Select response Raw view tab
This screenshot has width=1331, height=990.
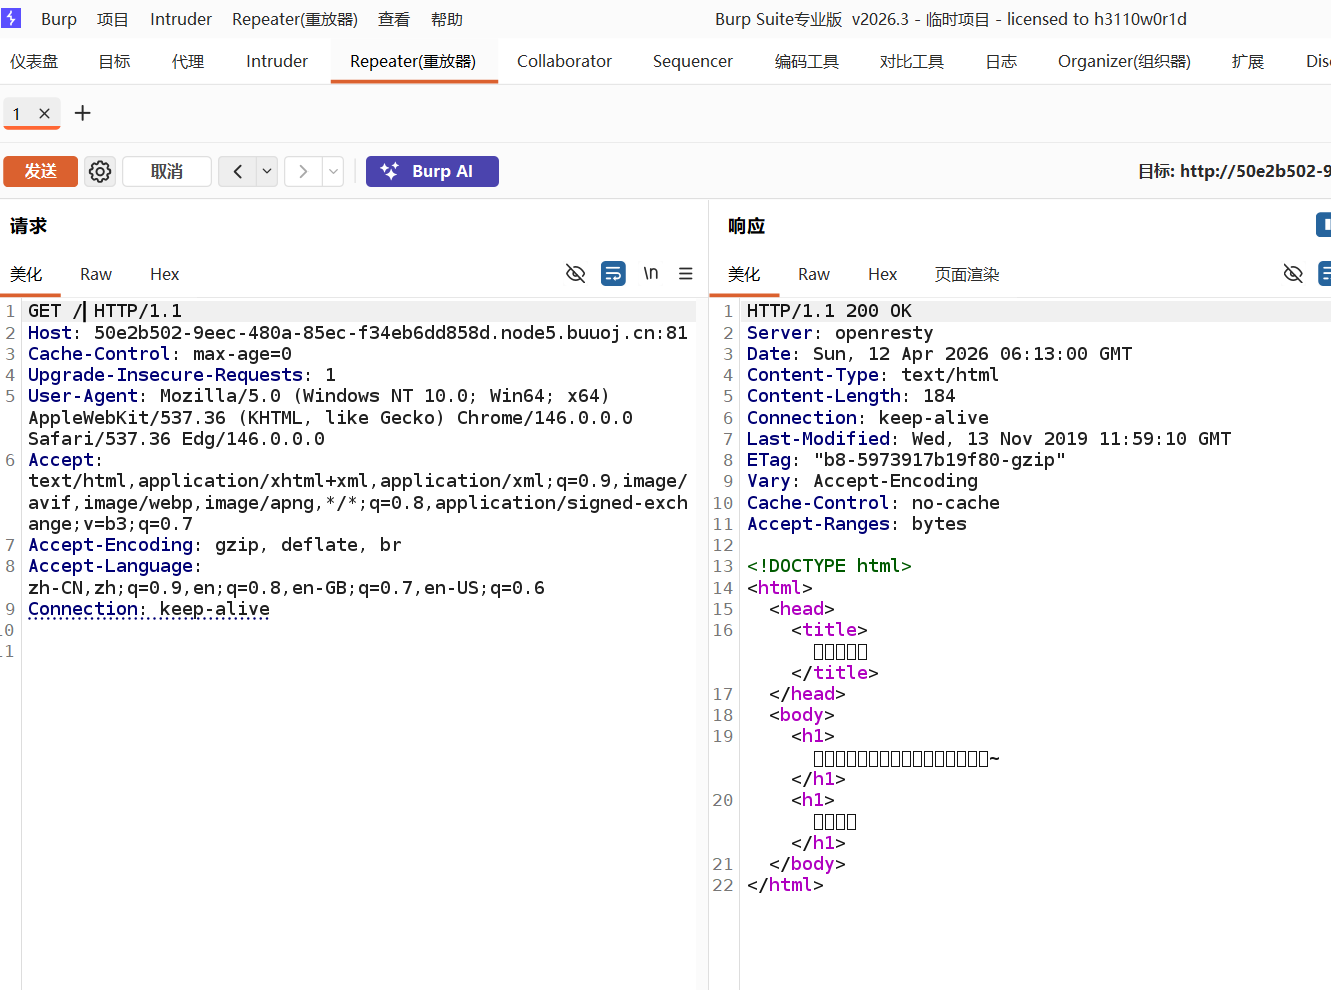(x=814, y=274)
